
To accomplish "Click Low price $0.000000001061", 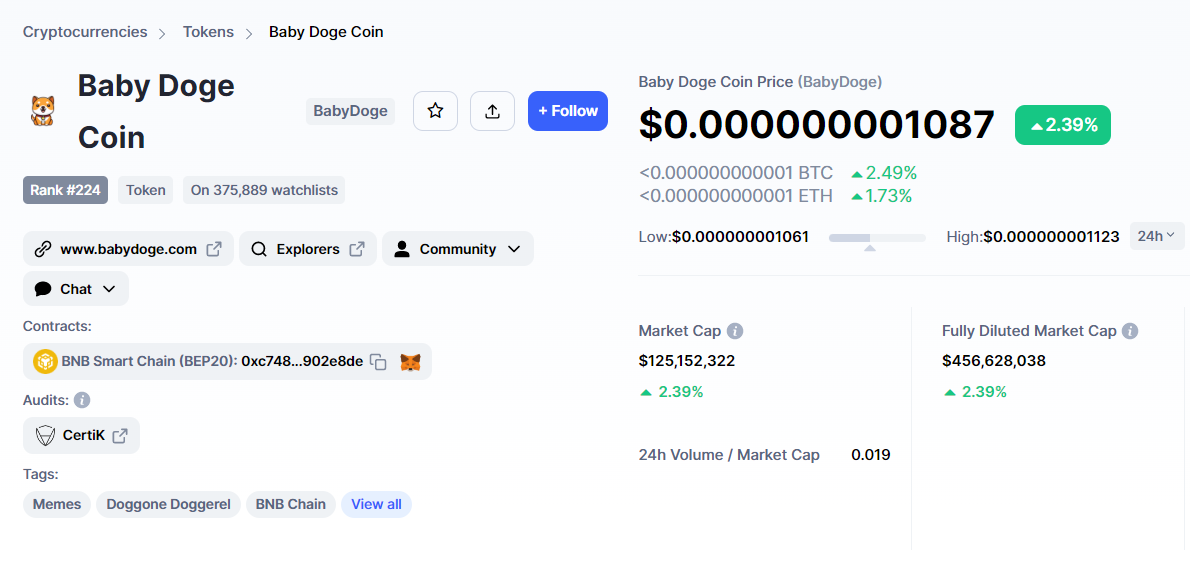I will (740, 237).
